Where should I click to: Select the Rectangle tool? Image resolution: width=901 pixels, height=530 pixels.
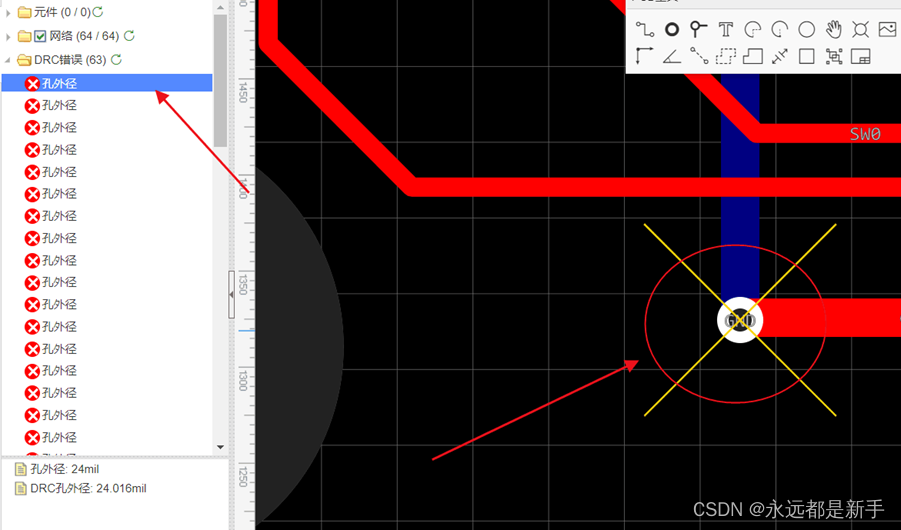[x=807, y=56]
